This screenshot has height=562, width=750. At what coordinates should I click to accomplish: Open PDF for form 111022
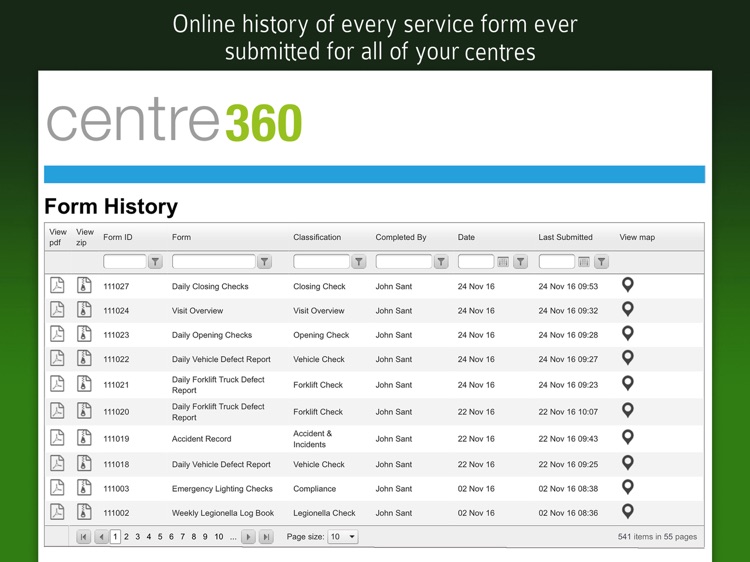pos(57,358)
